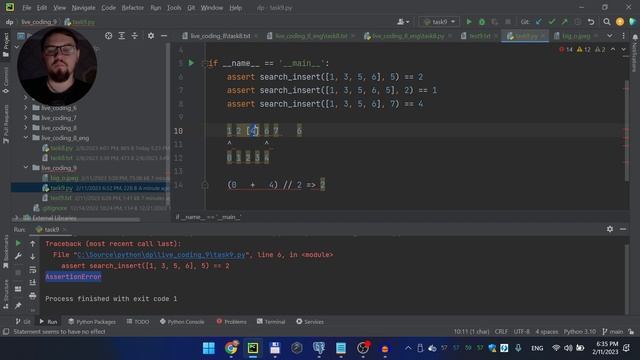Viewport: 640px width, 360px height.
Task: Click the Run console vertical scrollbar
Action: (627, 278)
